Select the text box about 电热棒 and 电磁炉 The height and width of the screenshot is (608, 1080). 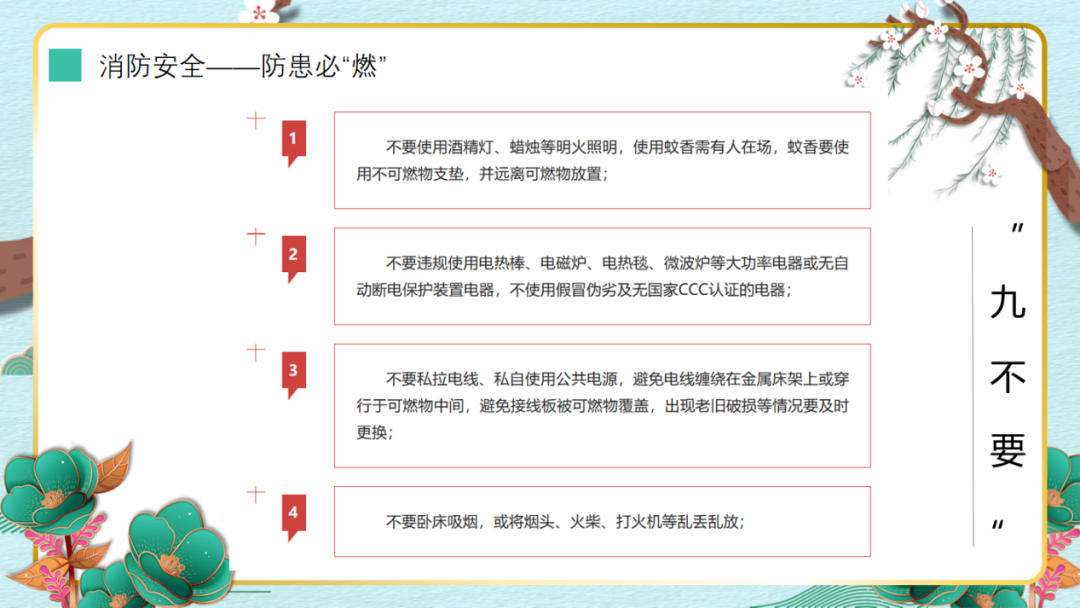[602, 276]
